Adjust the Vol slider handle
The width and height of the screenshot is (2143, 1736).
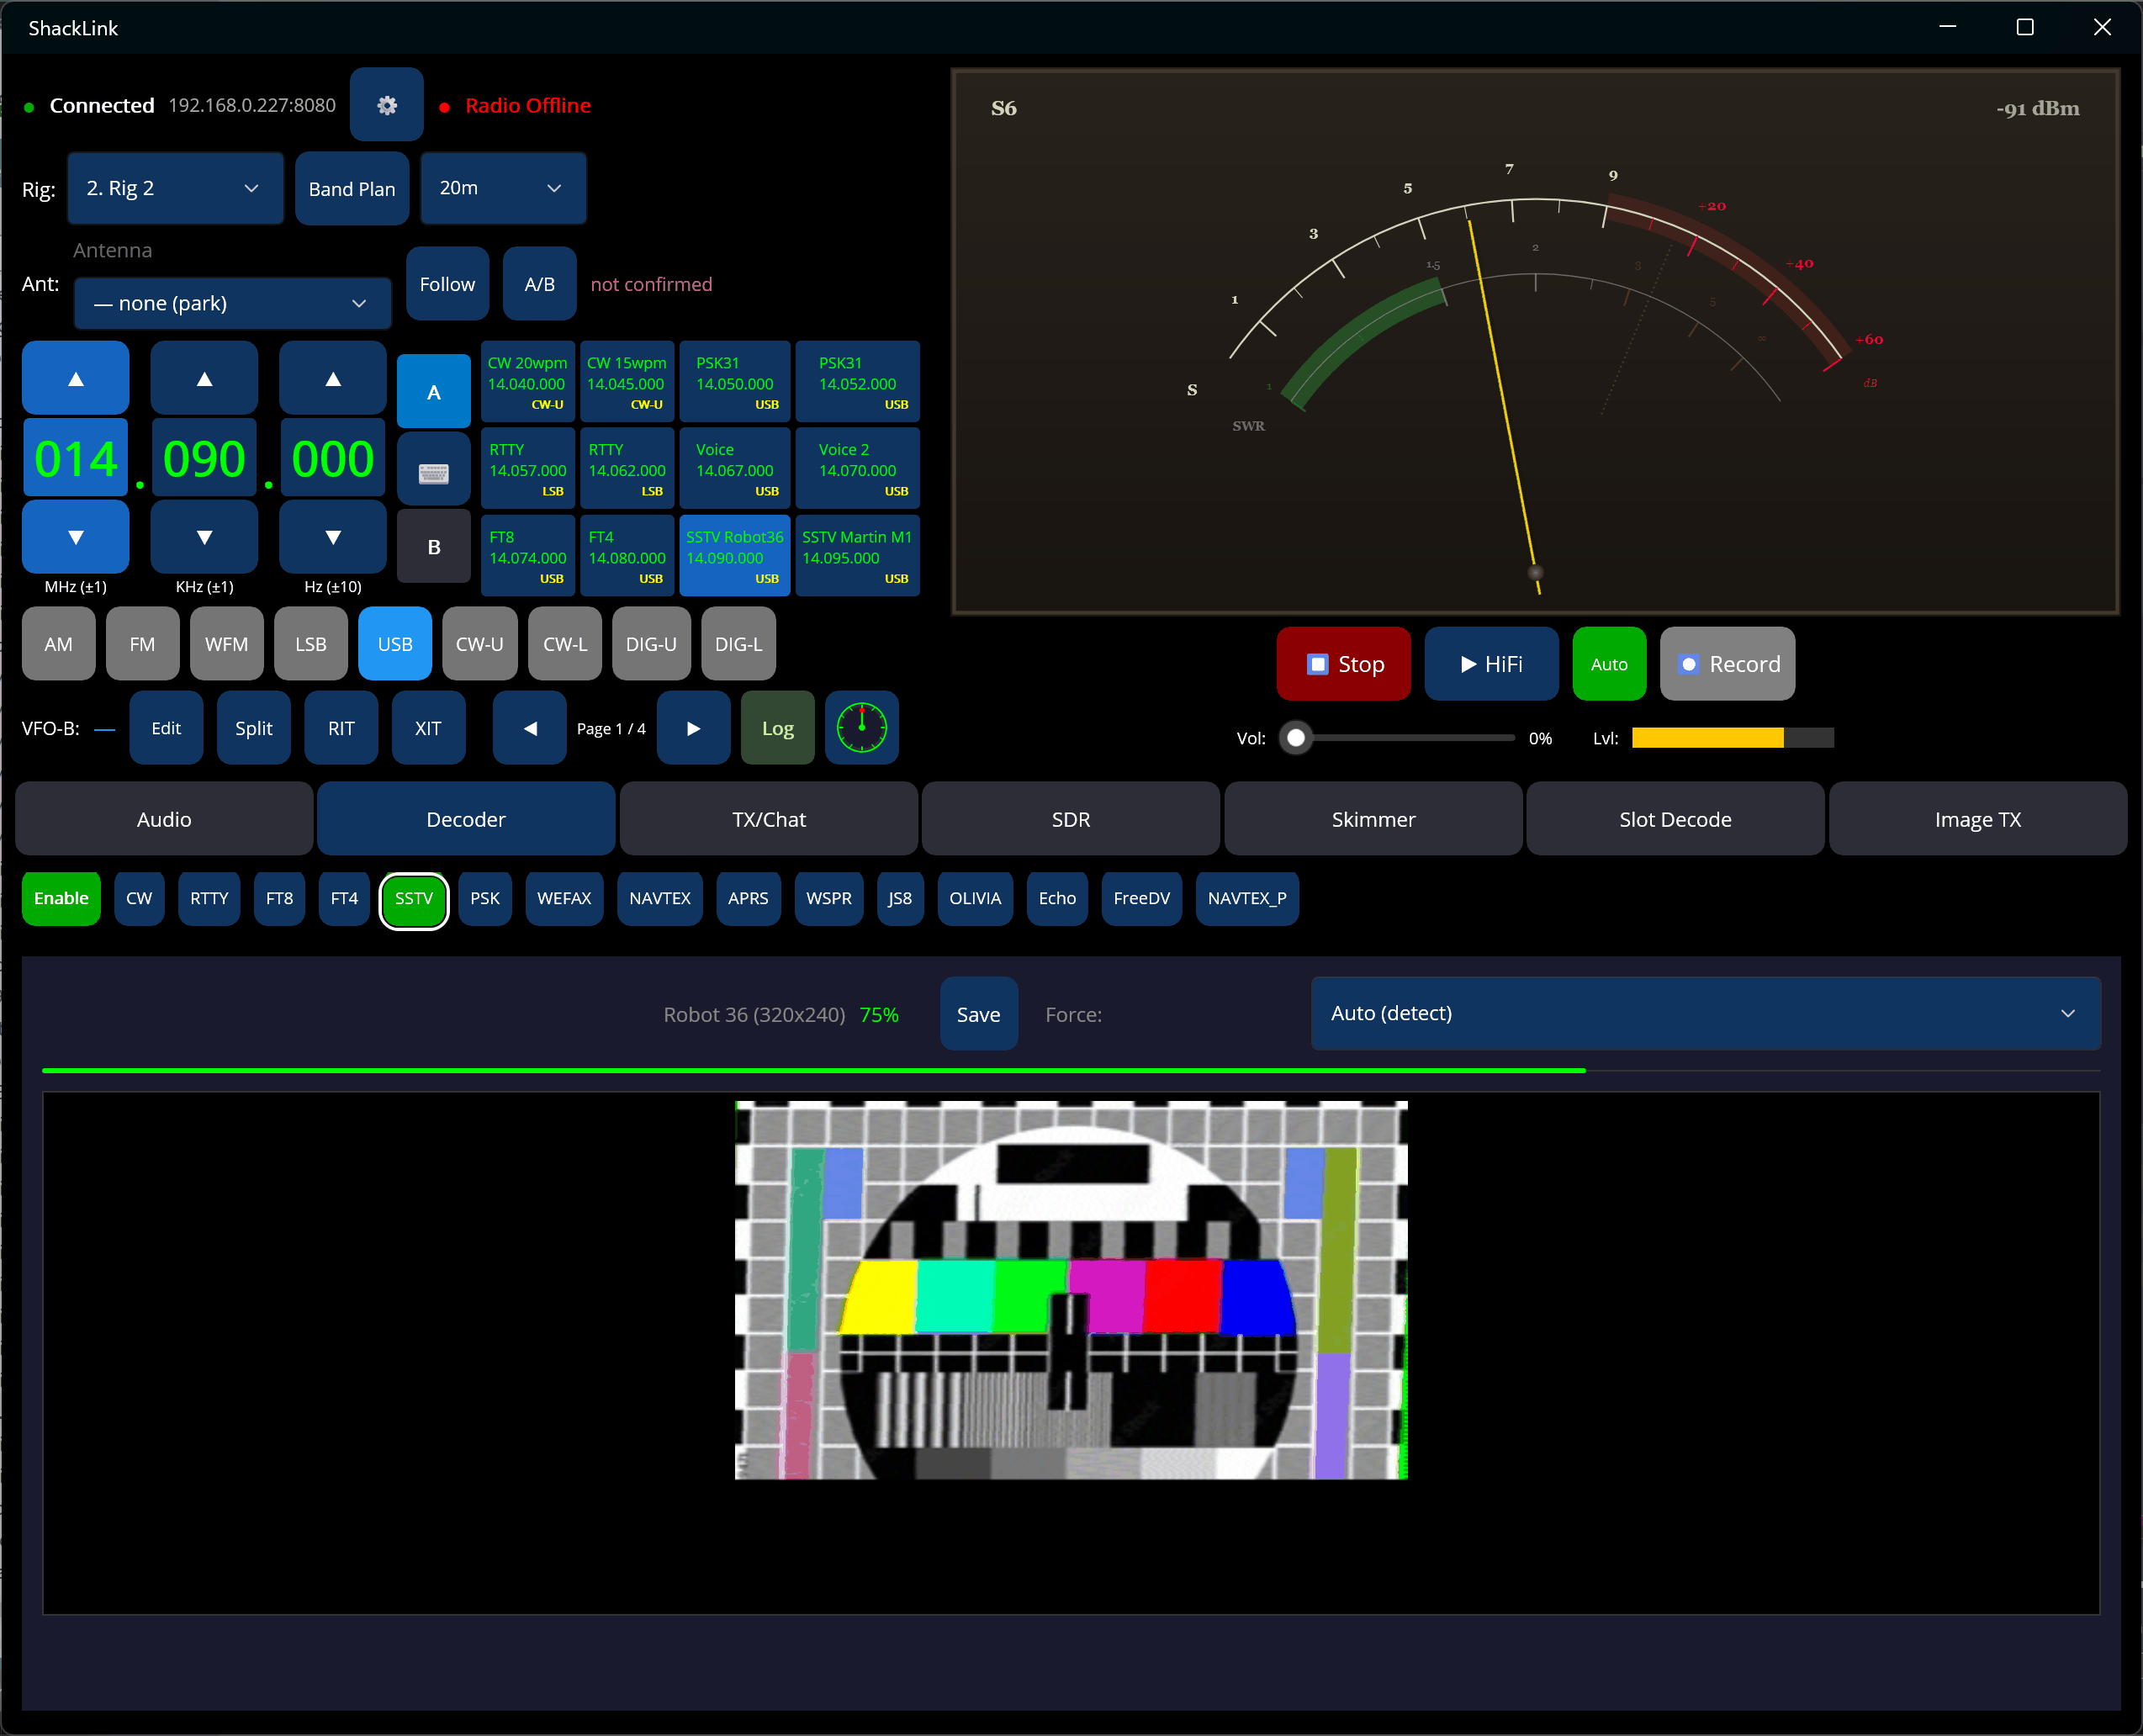click(1296, 738)
